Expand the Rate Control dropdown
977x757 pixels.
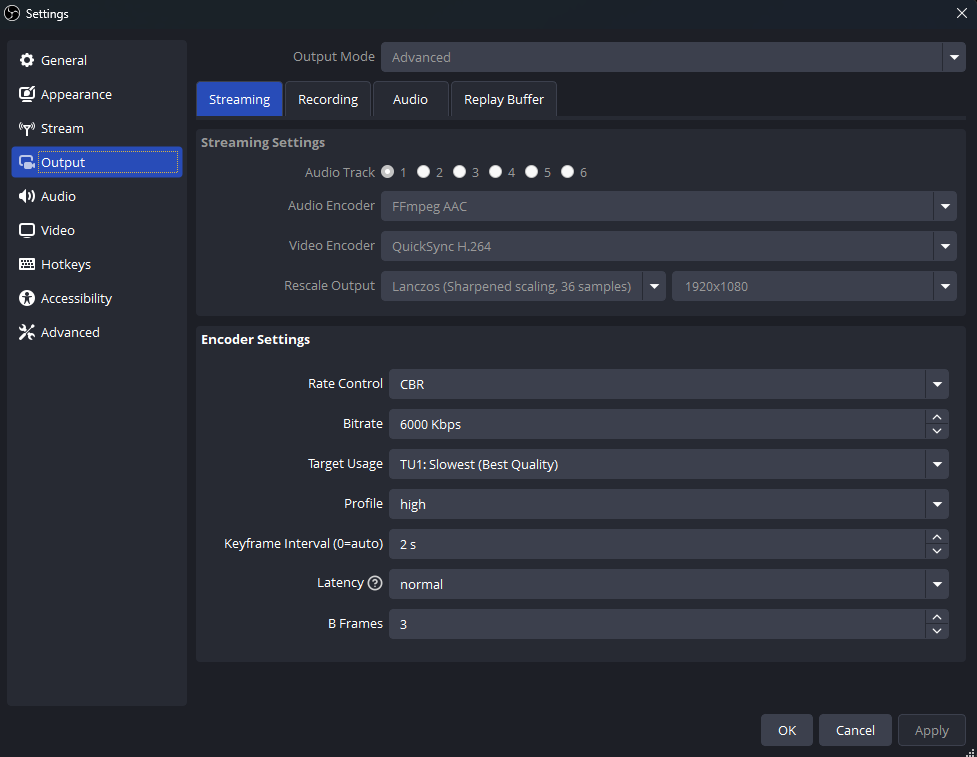coord(937,384)
